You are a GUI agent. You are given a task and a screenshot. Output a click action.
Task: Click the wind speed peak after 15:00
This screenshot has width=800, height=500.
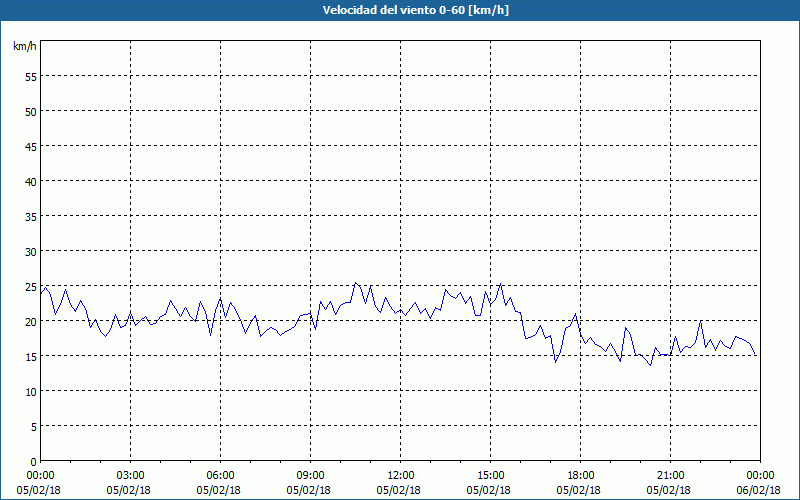pos(501,284)
